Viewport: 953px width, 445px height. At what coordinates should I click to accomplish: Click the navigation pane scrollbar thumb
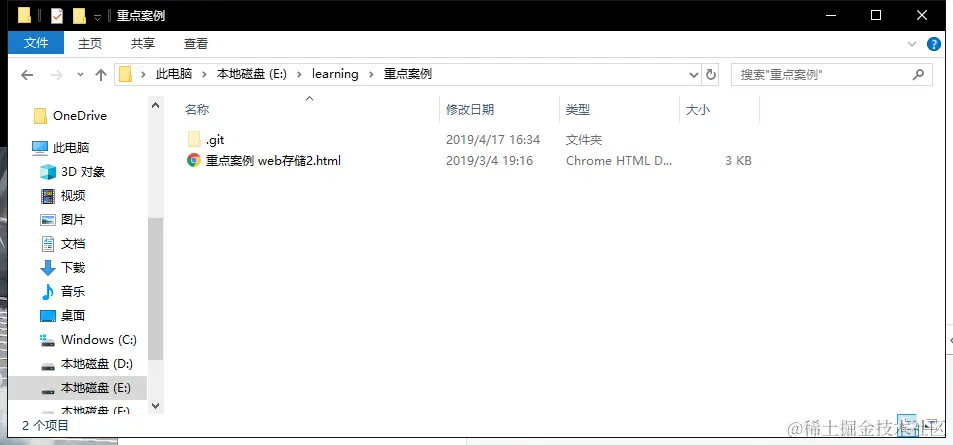pyautogui.click(x=156, y=288)
